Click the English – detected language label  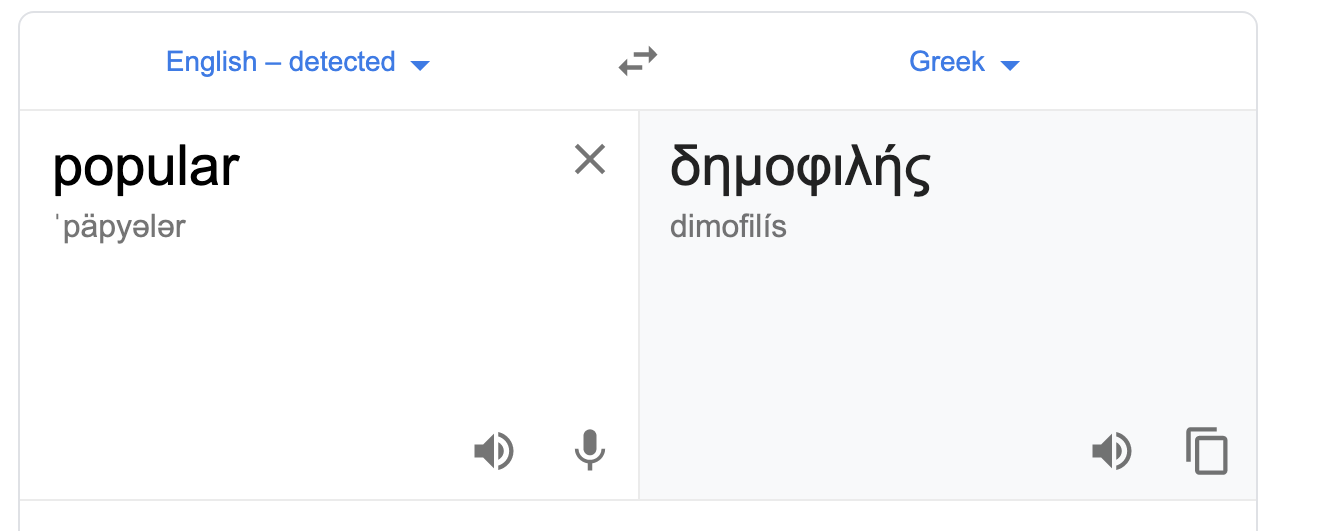click(x=280, y=62)
